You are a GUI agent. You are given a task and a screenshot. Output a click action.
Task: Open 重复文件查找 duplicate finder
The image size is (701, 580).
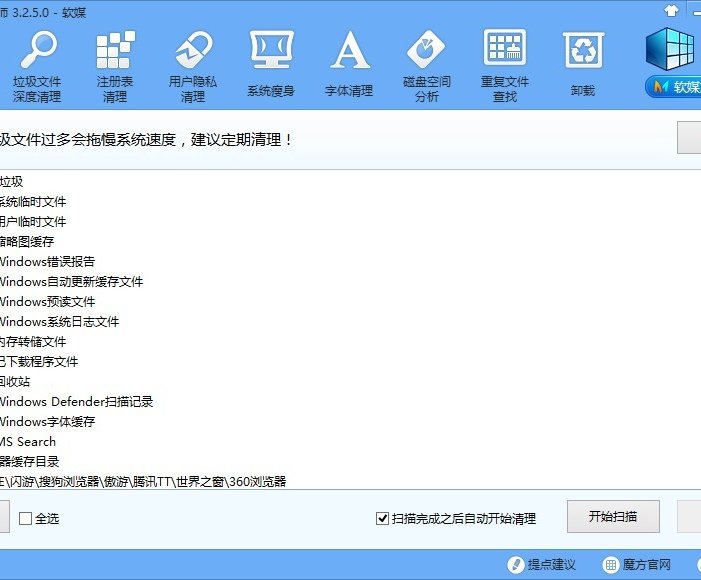coord(505,67)
